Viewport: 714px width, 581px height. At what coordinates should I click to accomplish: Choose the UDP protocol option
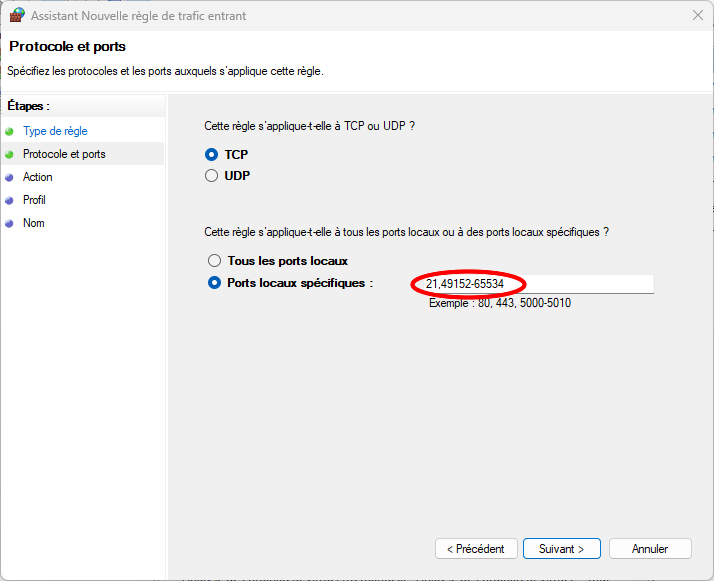pyautogui.click(x=212, y=176)
